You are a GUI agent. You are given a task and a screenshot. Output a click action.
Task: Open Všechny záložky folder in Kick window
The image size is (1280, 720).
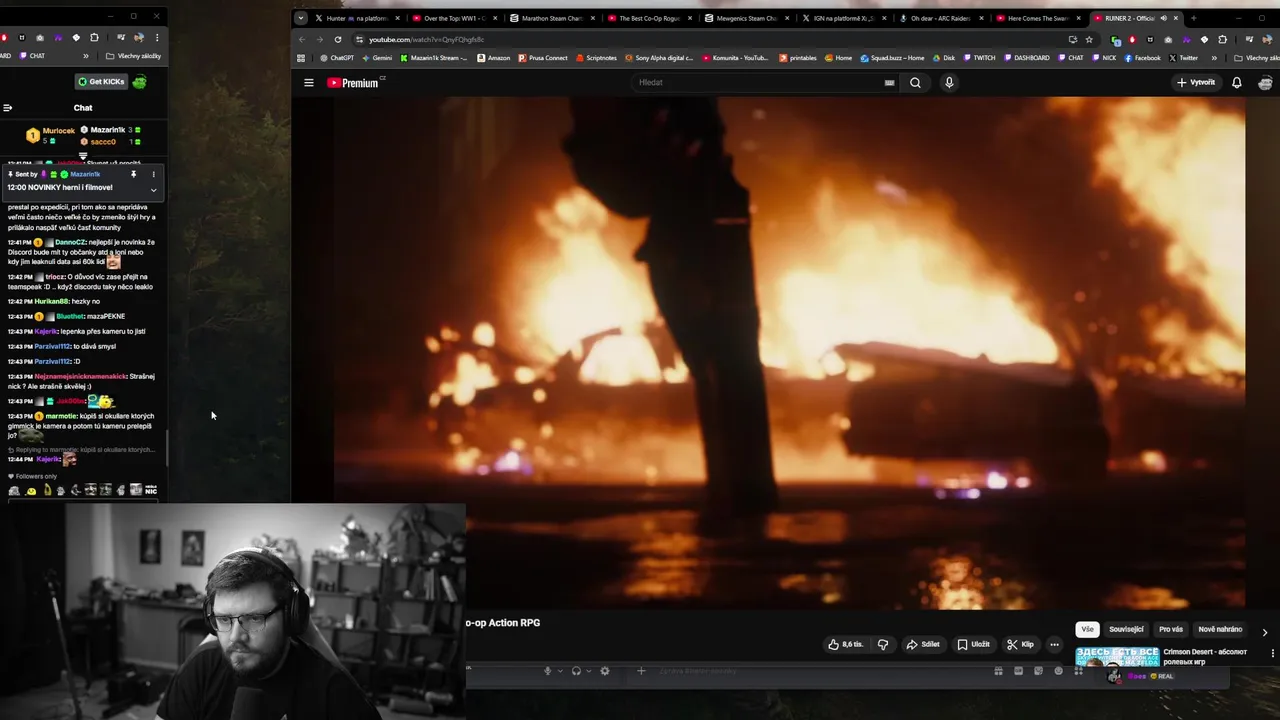coord(133,56)
